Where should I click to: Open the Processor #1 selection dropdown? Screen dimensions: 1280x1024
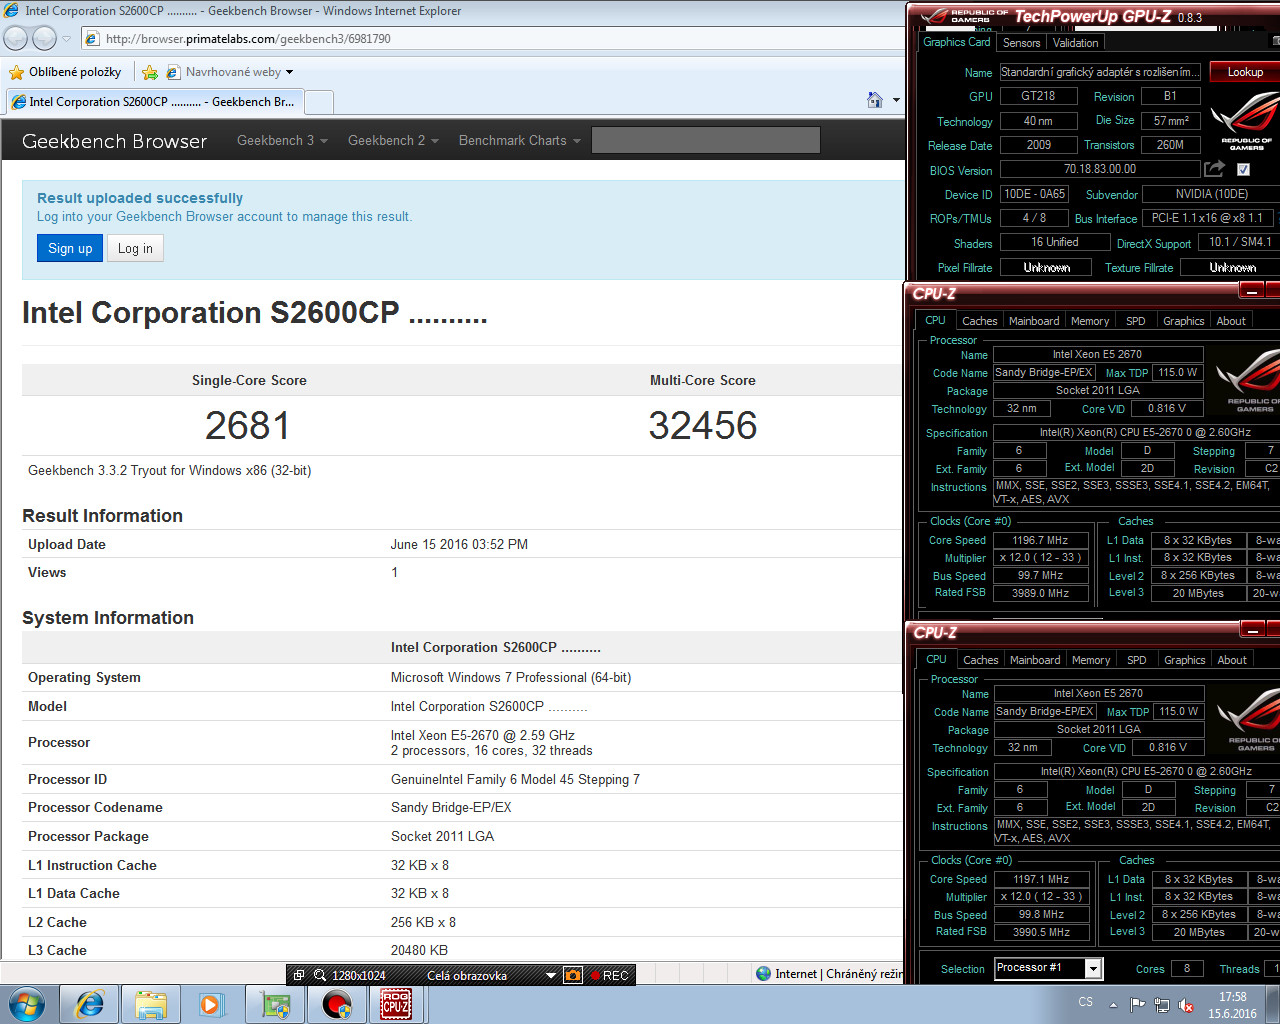1093,968
